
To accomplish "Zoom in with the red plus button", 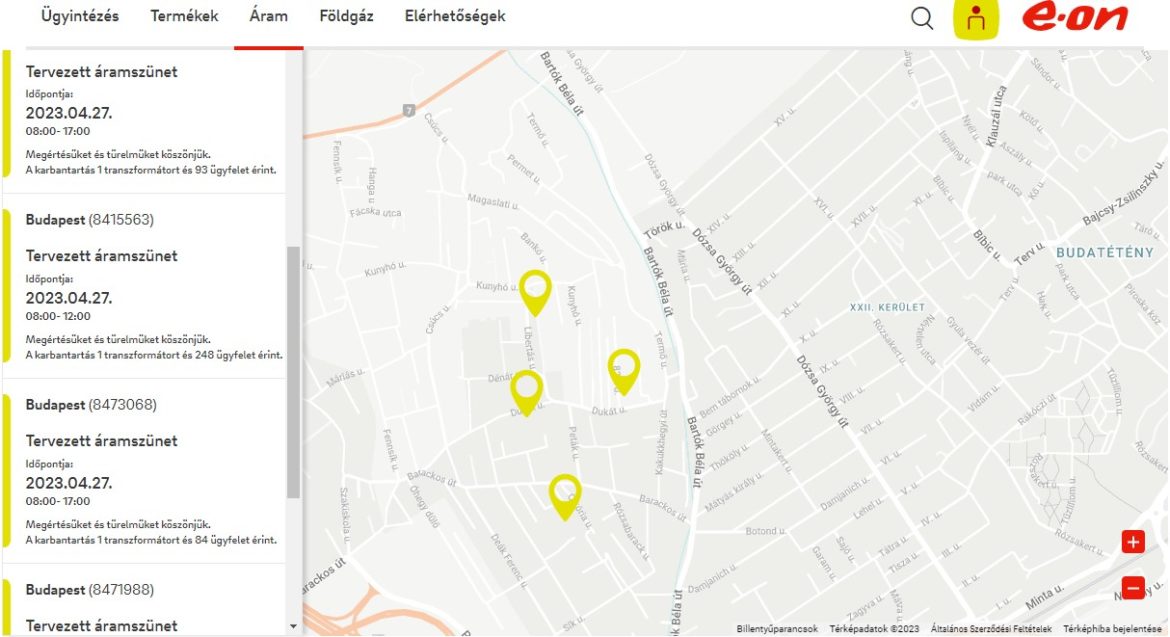I will tap(1132, 543).
